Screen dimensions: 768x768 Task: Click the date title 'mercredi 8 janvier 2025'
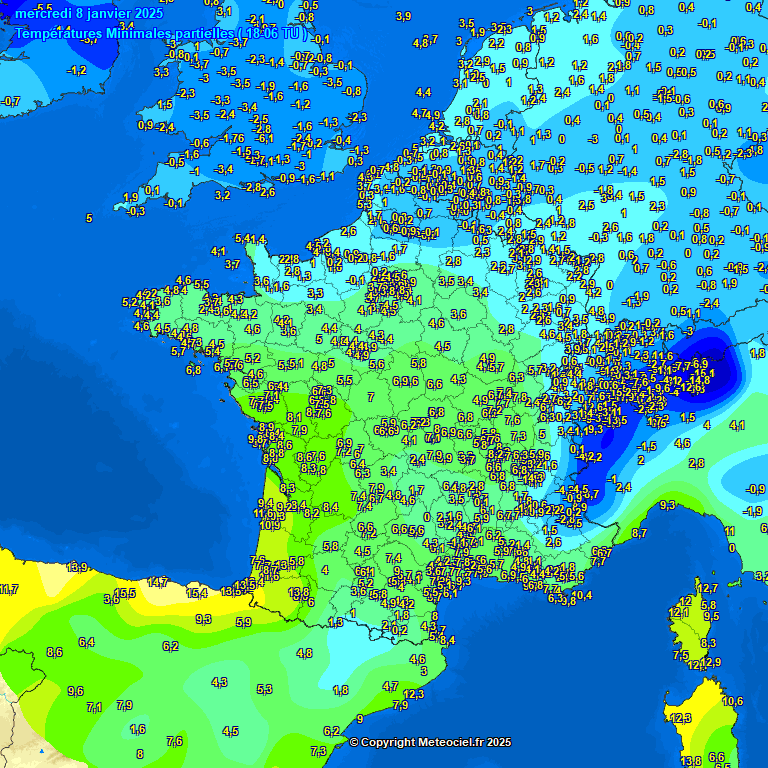[x=89, y=13]
